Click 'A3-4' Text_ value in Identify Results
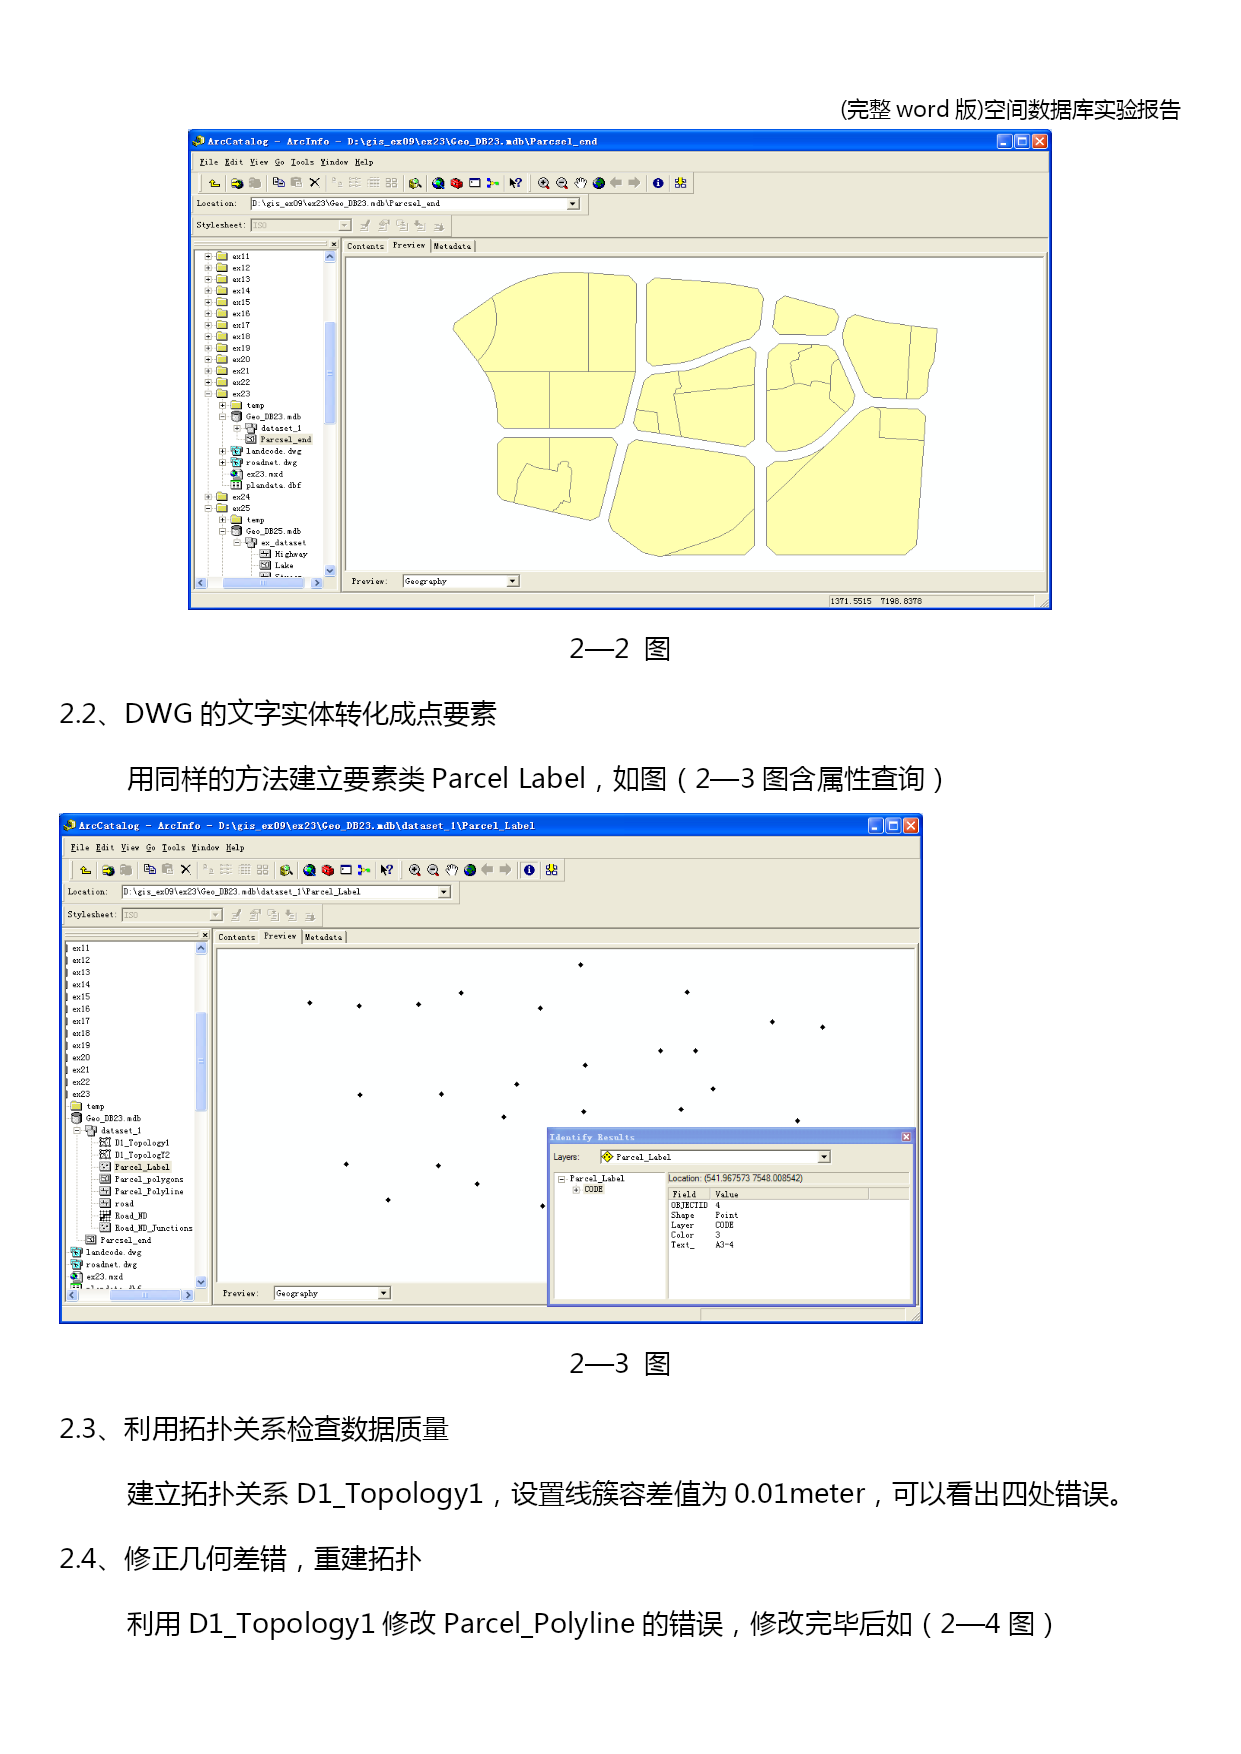This screenshot has height=1754, width=1241. [x=724, y=1245]
